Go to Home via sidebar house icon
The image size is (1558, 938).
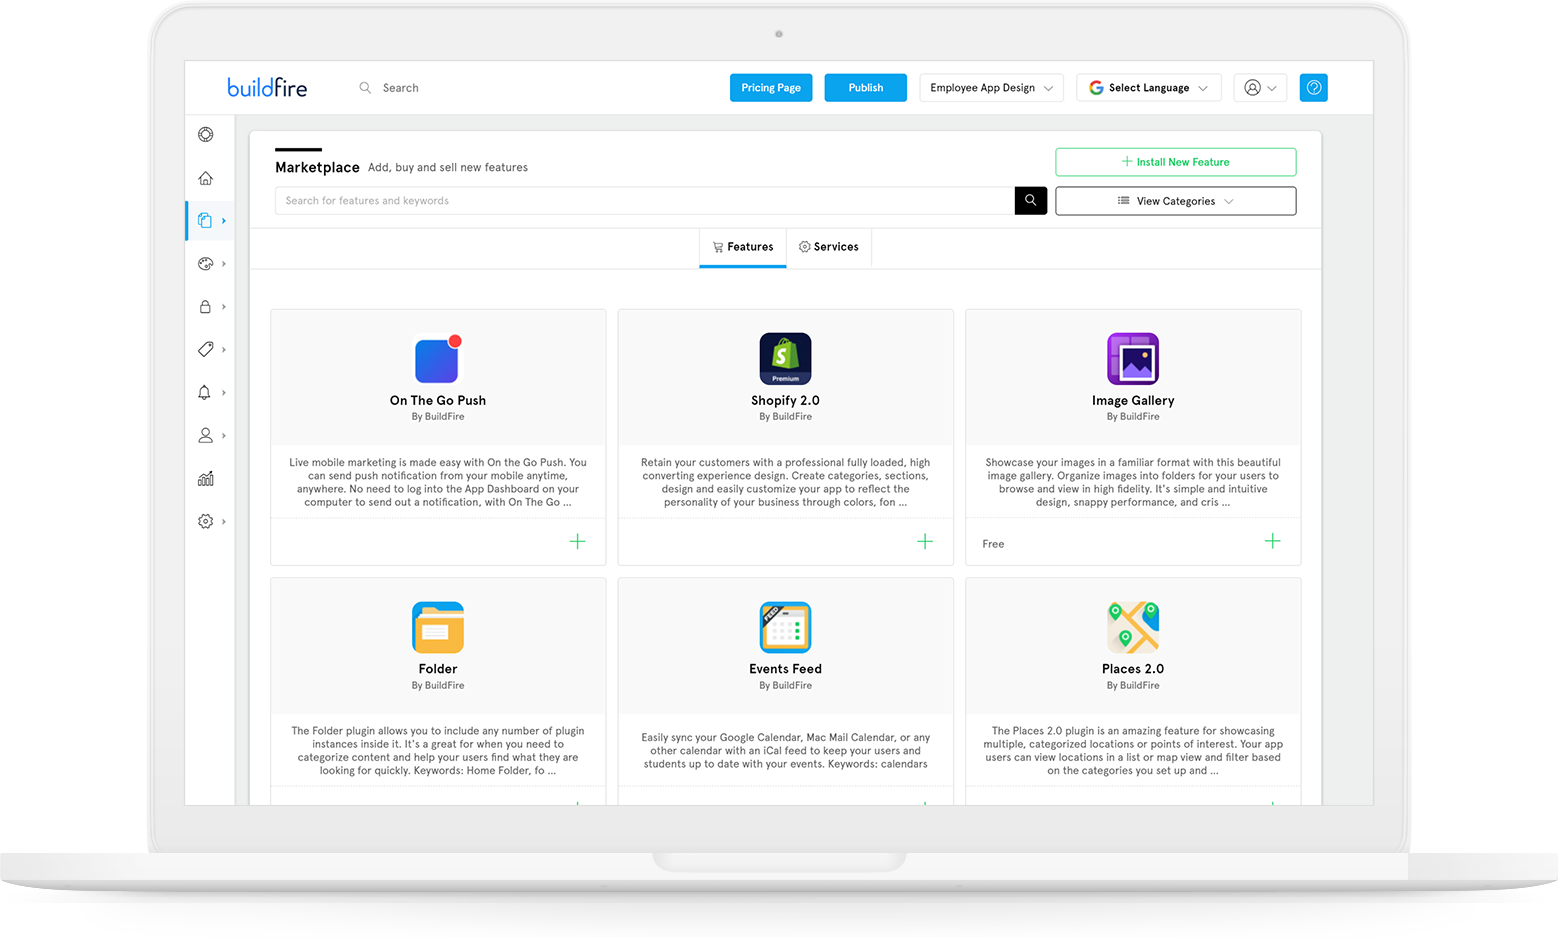coord(206,178)
